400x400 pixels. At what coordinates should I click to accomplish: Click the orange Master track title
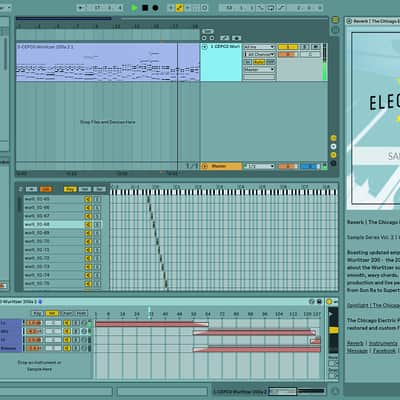point(221,166)
